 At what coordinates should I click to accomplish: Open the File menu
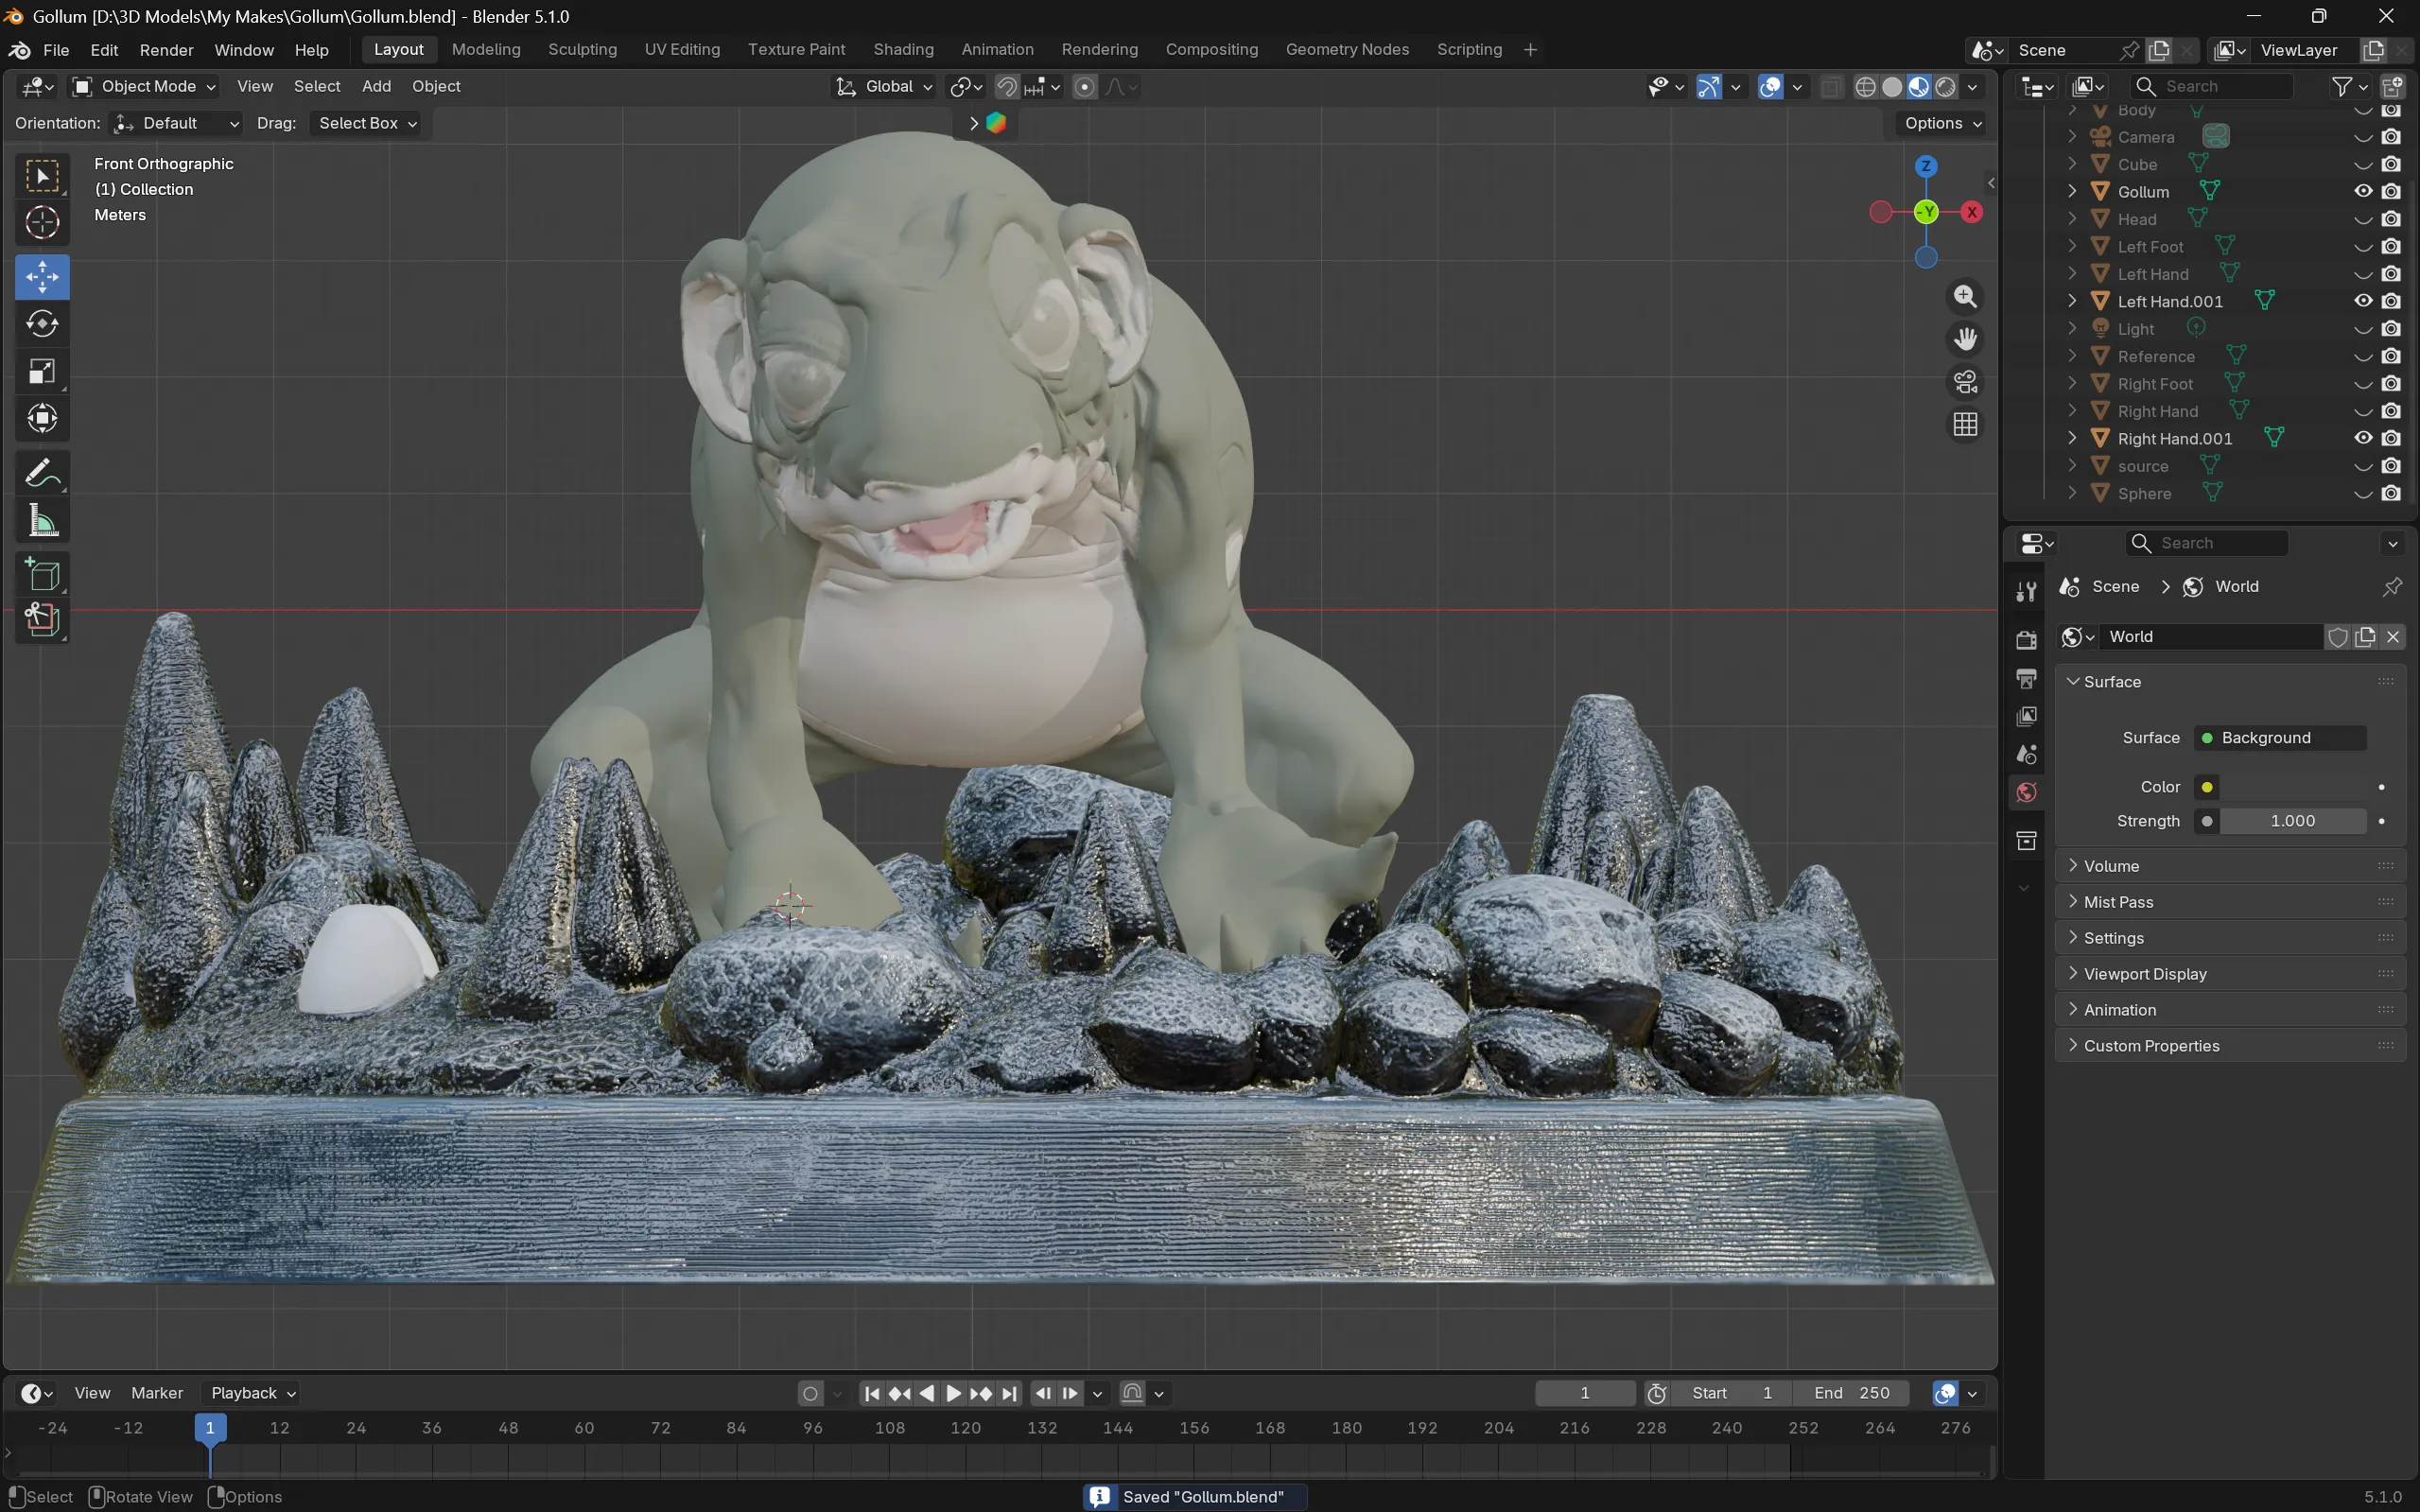[56, 50]
